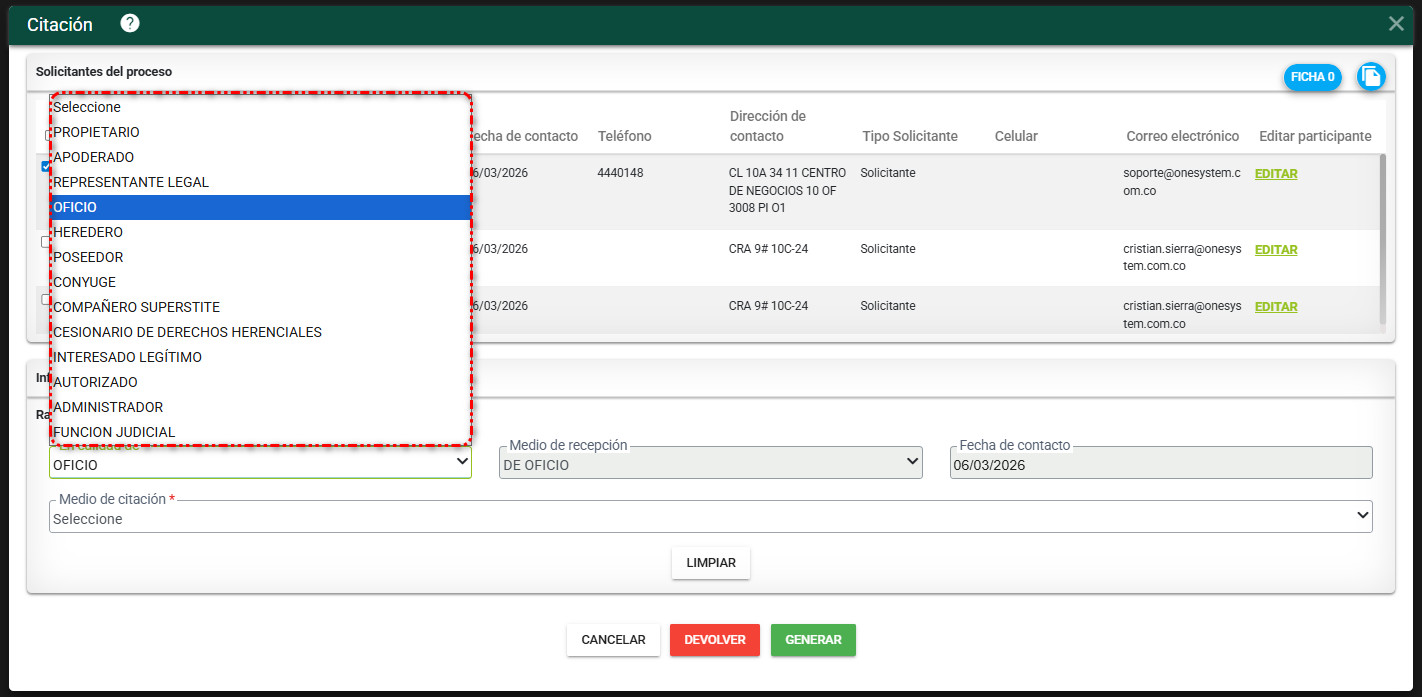Select APODERADO option in the list
The image size is (1422, 697).
[x=93, y=157]
